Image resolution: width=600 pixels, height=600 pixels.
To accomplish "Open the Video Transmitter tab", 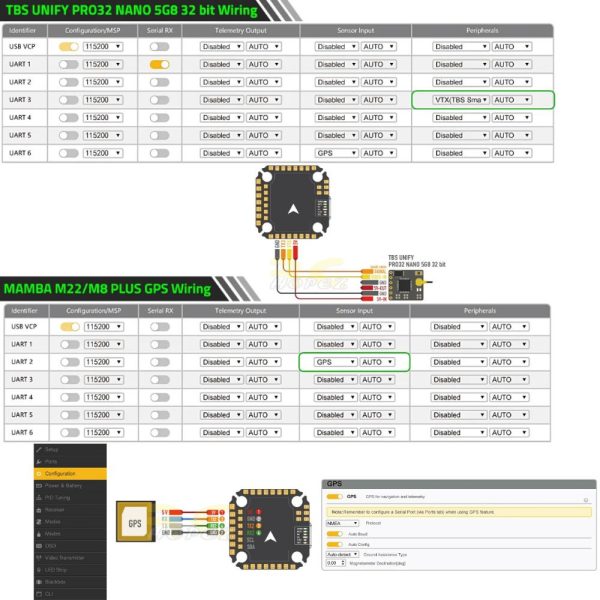I will [x=70, y=558].
